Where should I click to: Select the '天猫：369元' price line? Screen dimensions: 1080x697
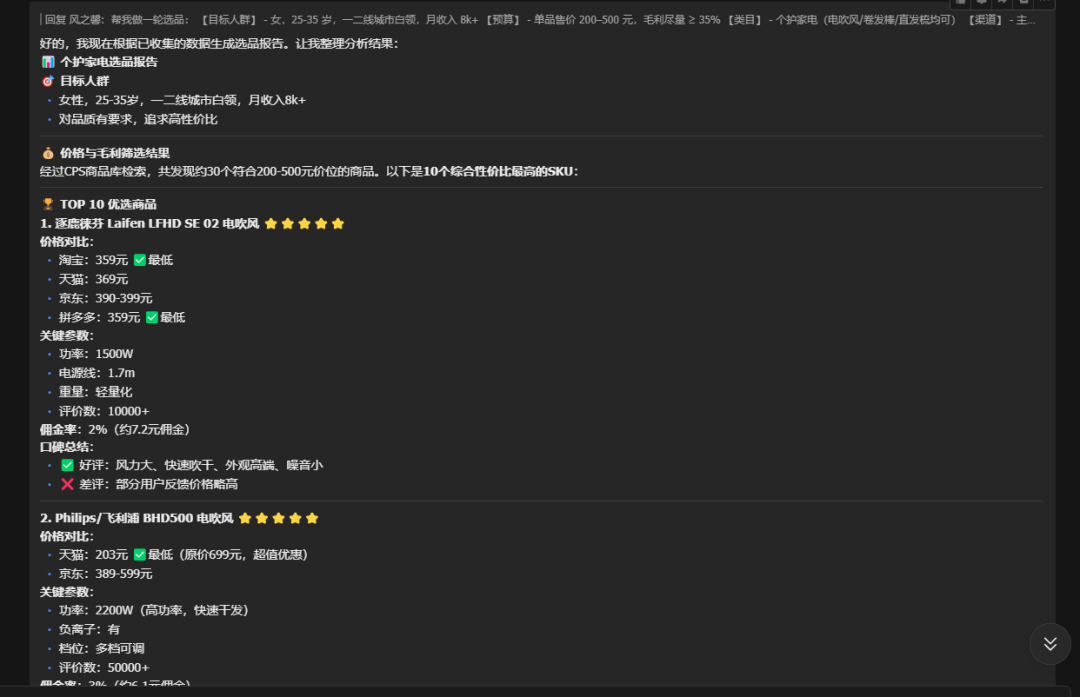[93, 279]
